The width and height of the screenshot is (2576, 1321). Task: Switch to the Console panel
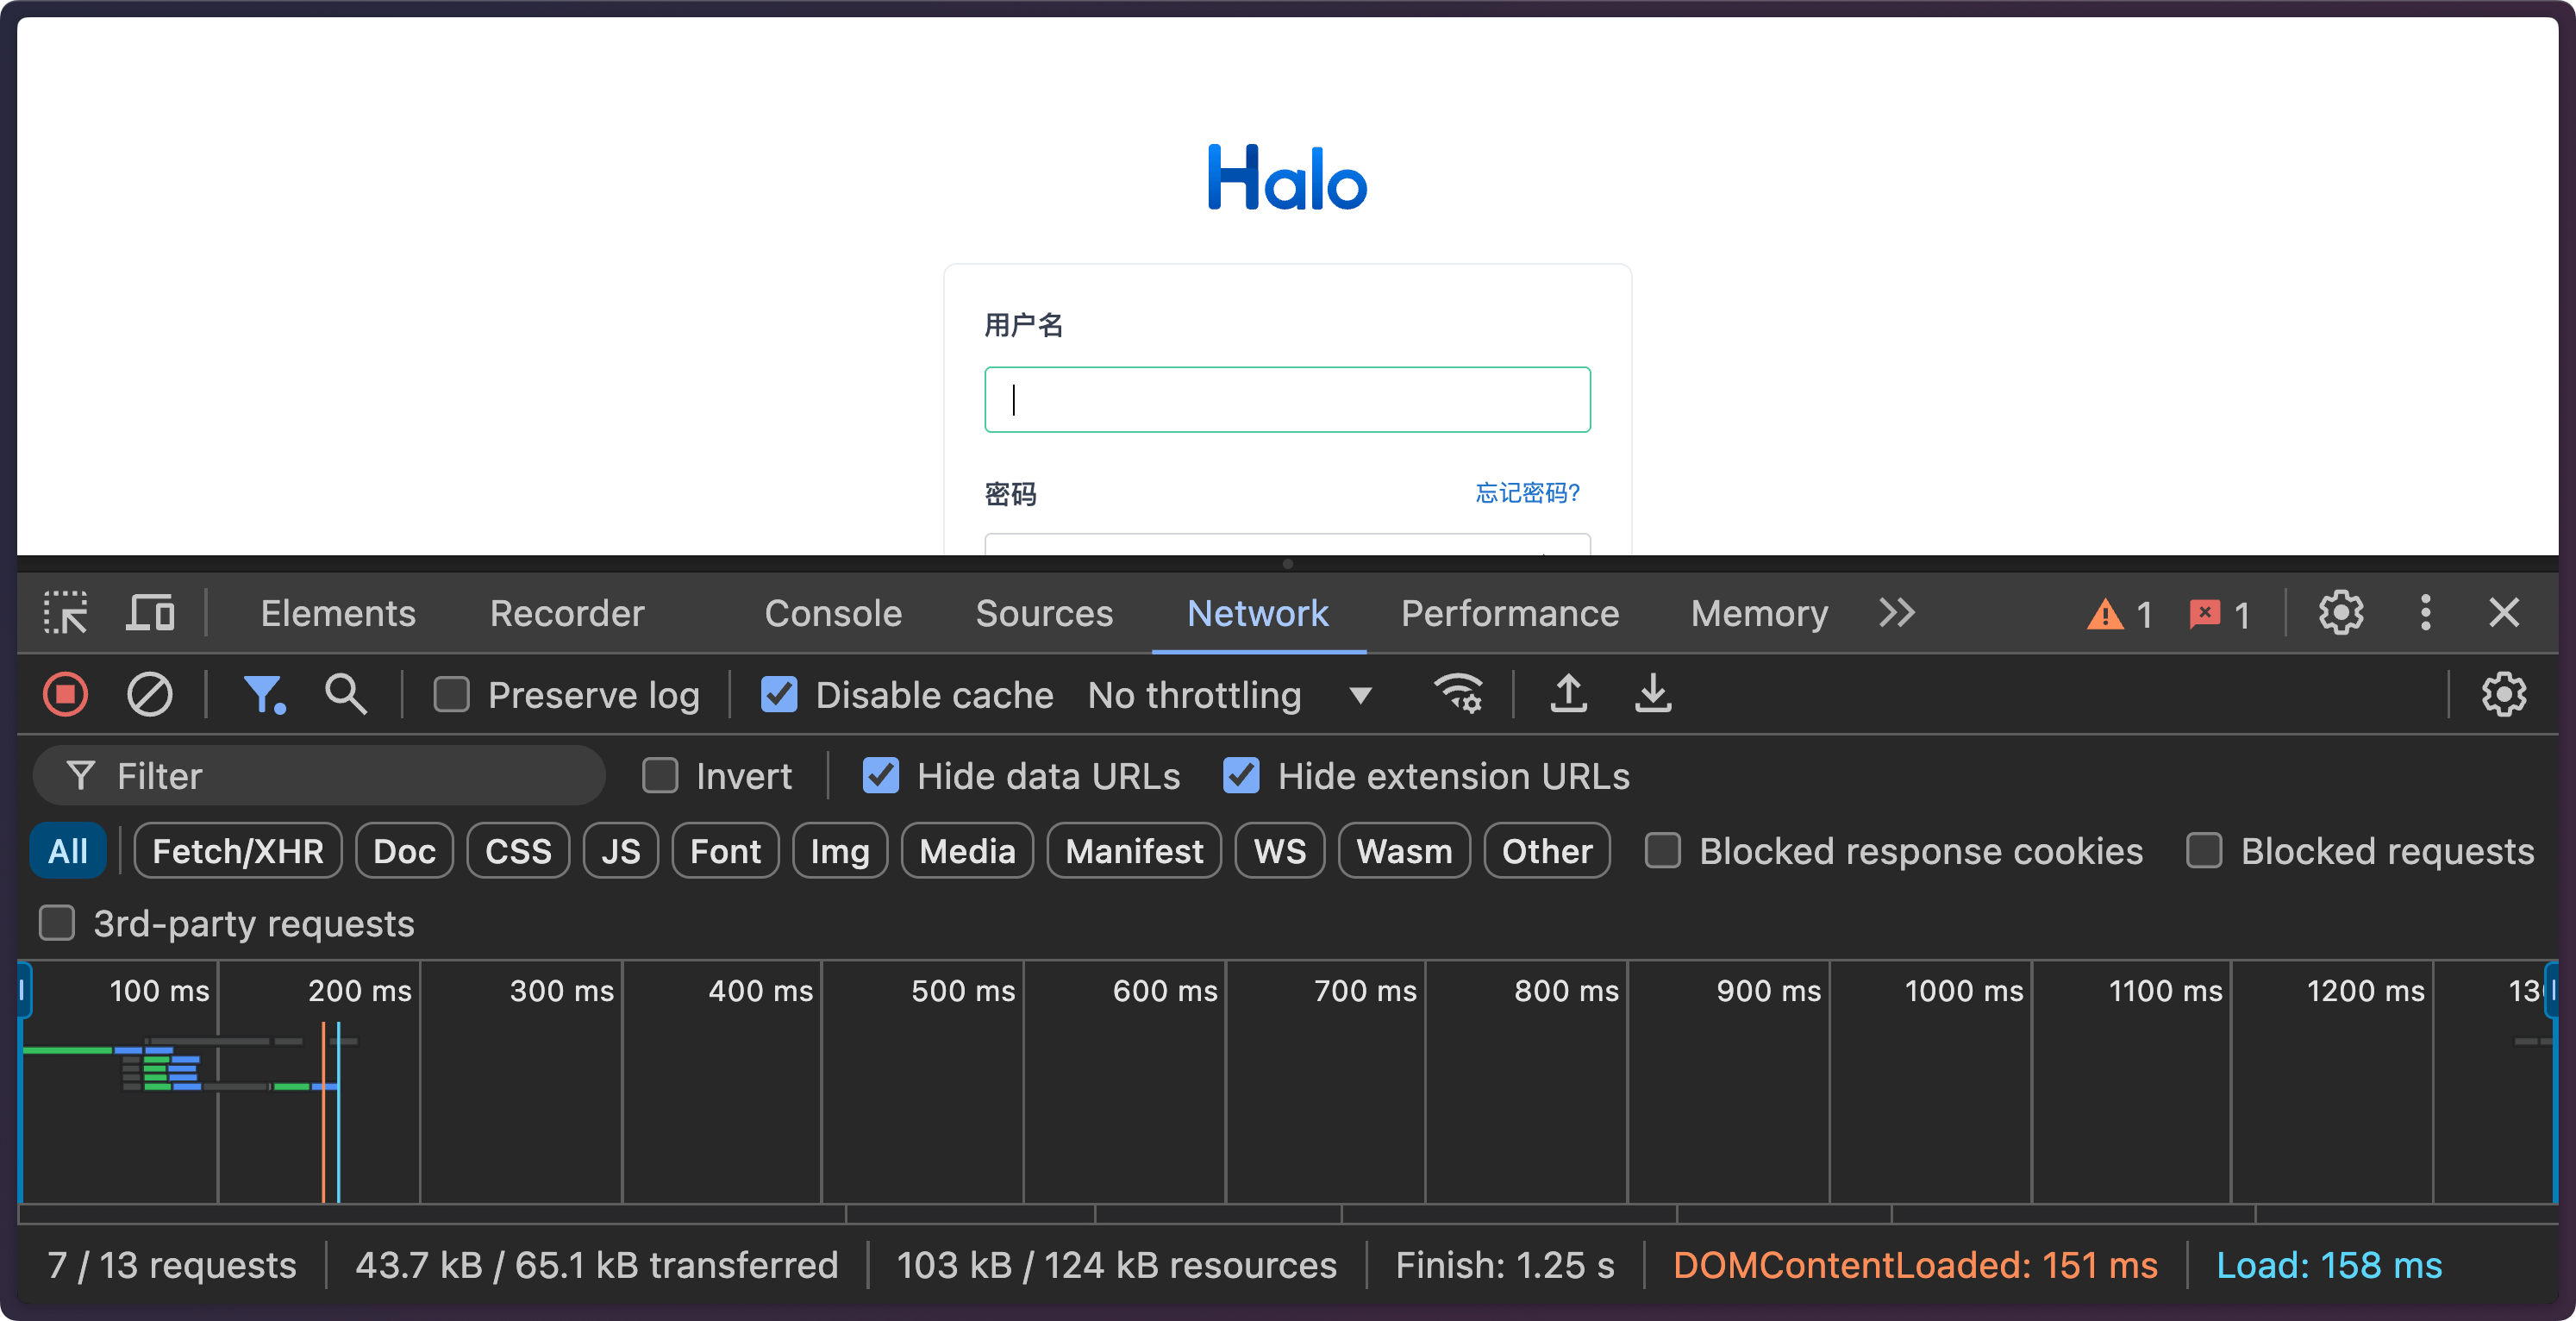[832, 612]
